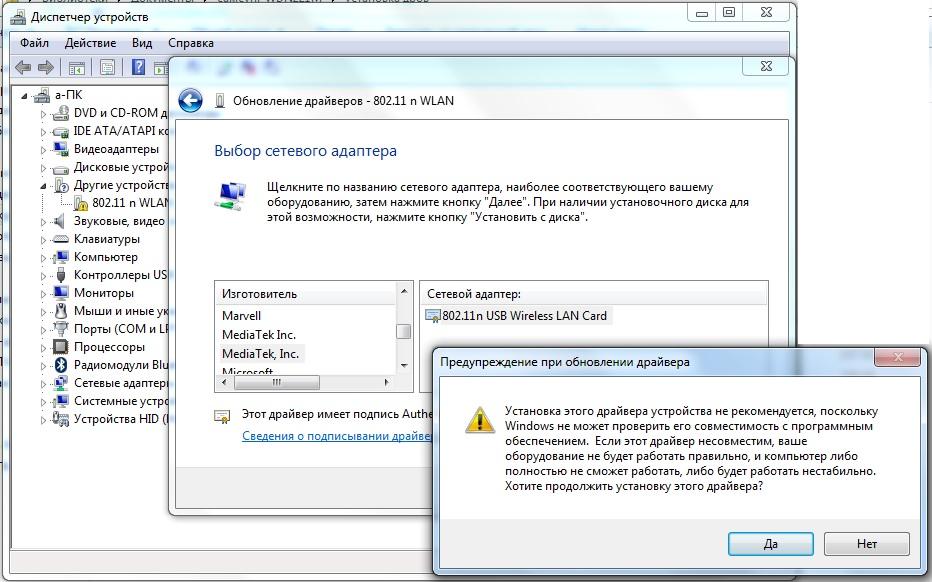Click the show console tree toolbar icon
The height and width of the screenshot is (582, 932).
pyautogui.click(x=77, y=68)
